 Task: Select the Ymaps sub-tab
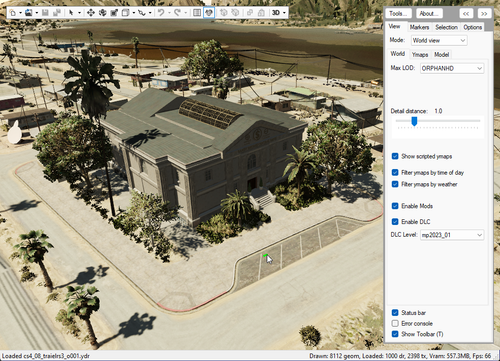[x=420, y=54]
